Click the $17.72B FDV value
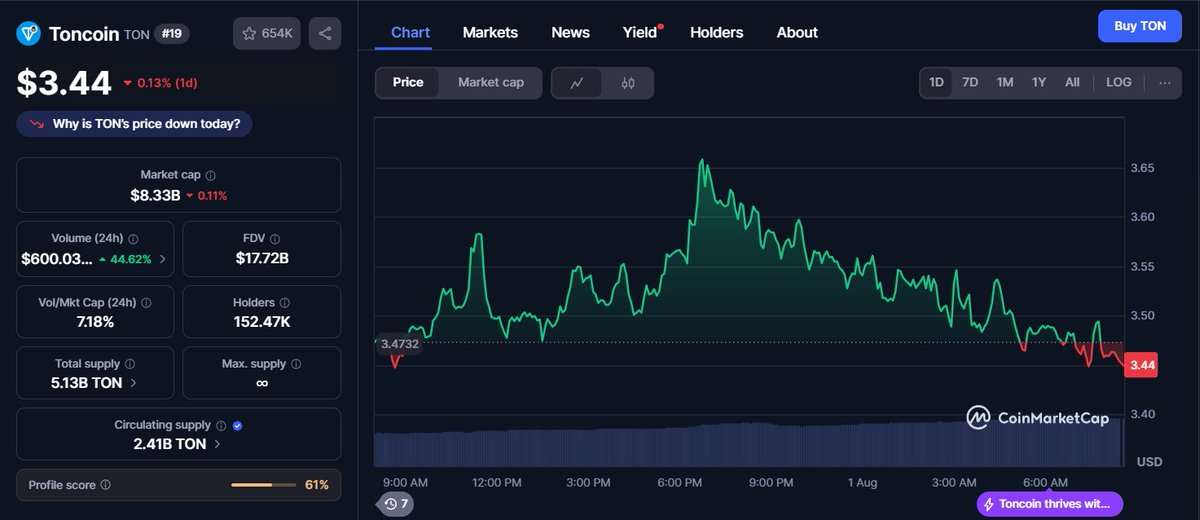Viewport: 1200px width, 520px height. tap(262, 258)
